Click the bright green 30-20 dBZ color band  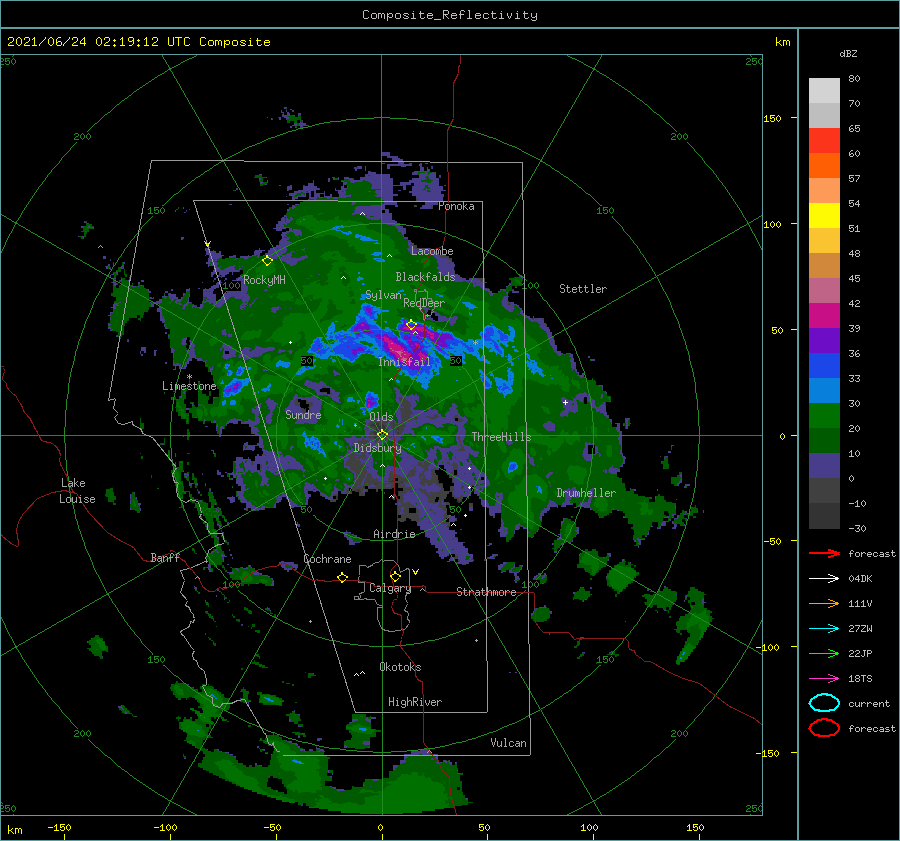tap(824, 415)
